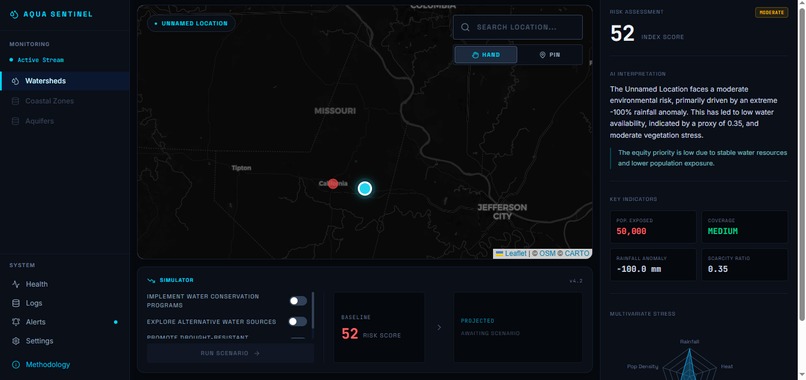Click the Alerts bell icon
Screen dimensions: 806x380
tap(16, 322)
